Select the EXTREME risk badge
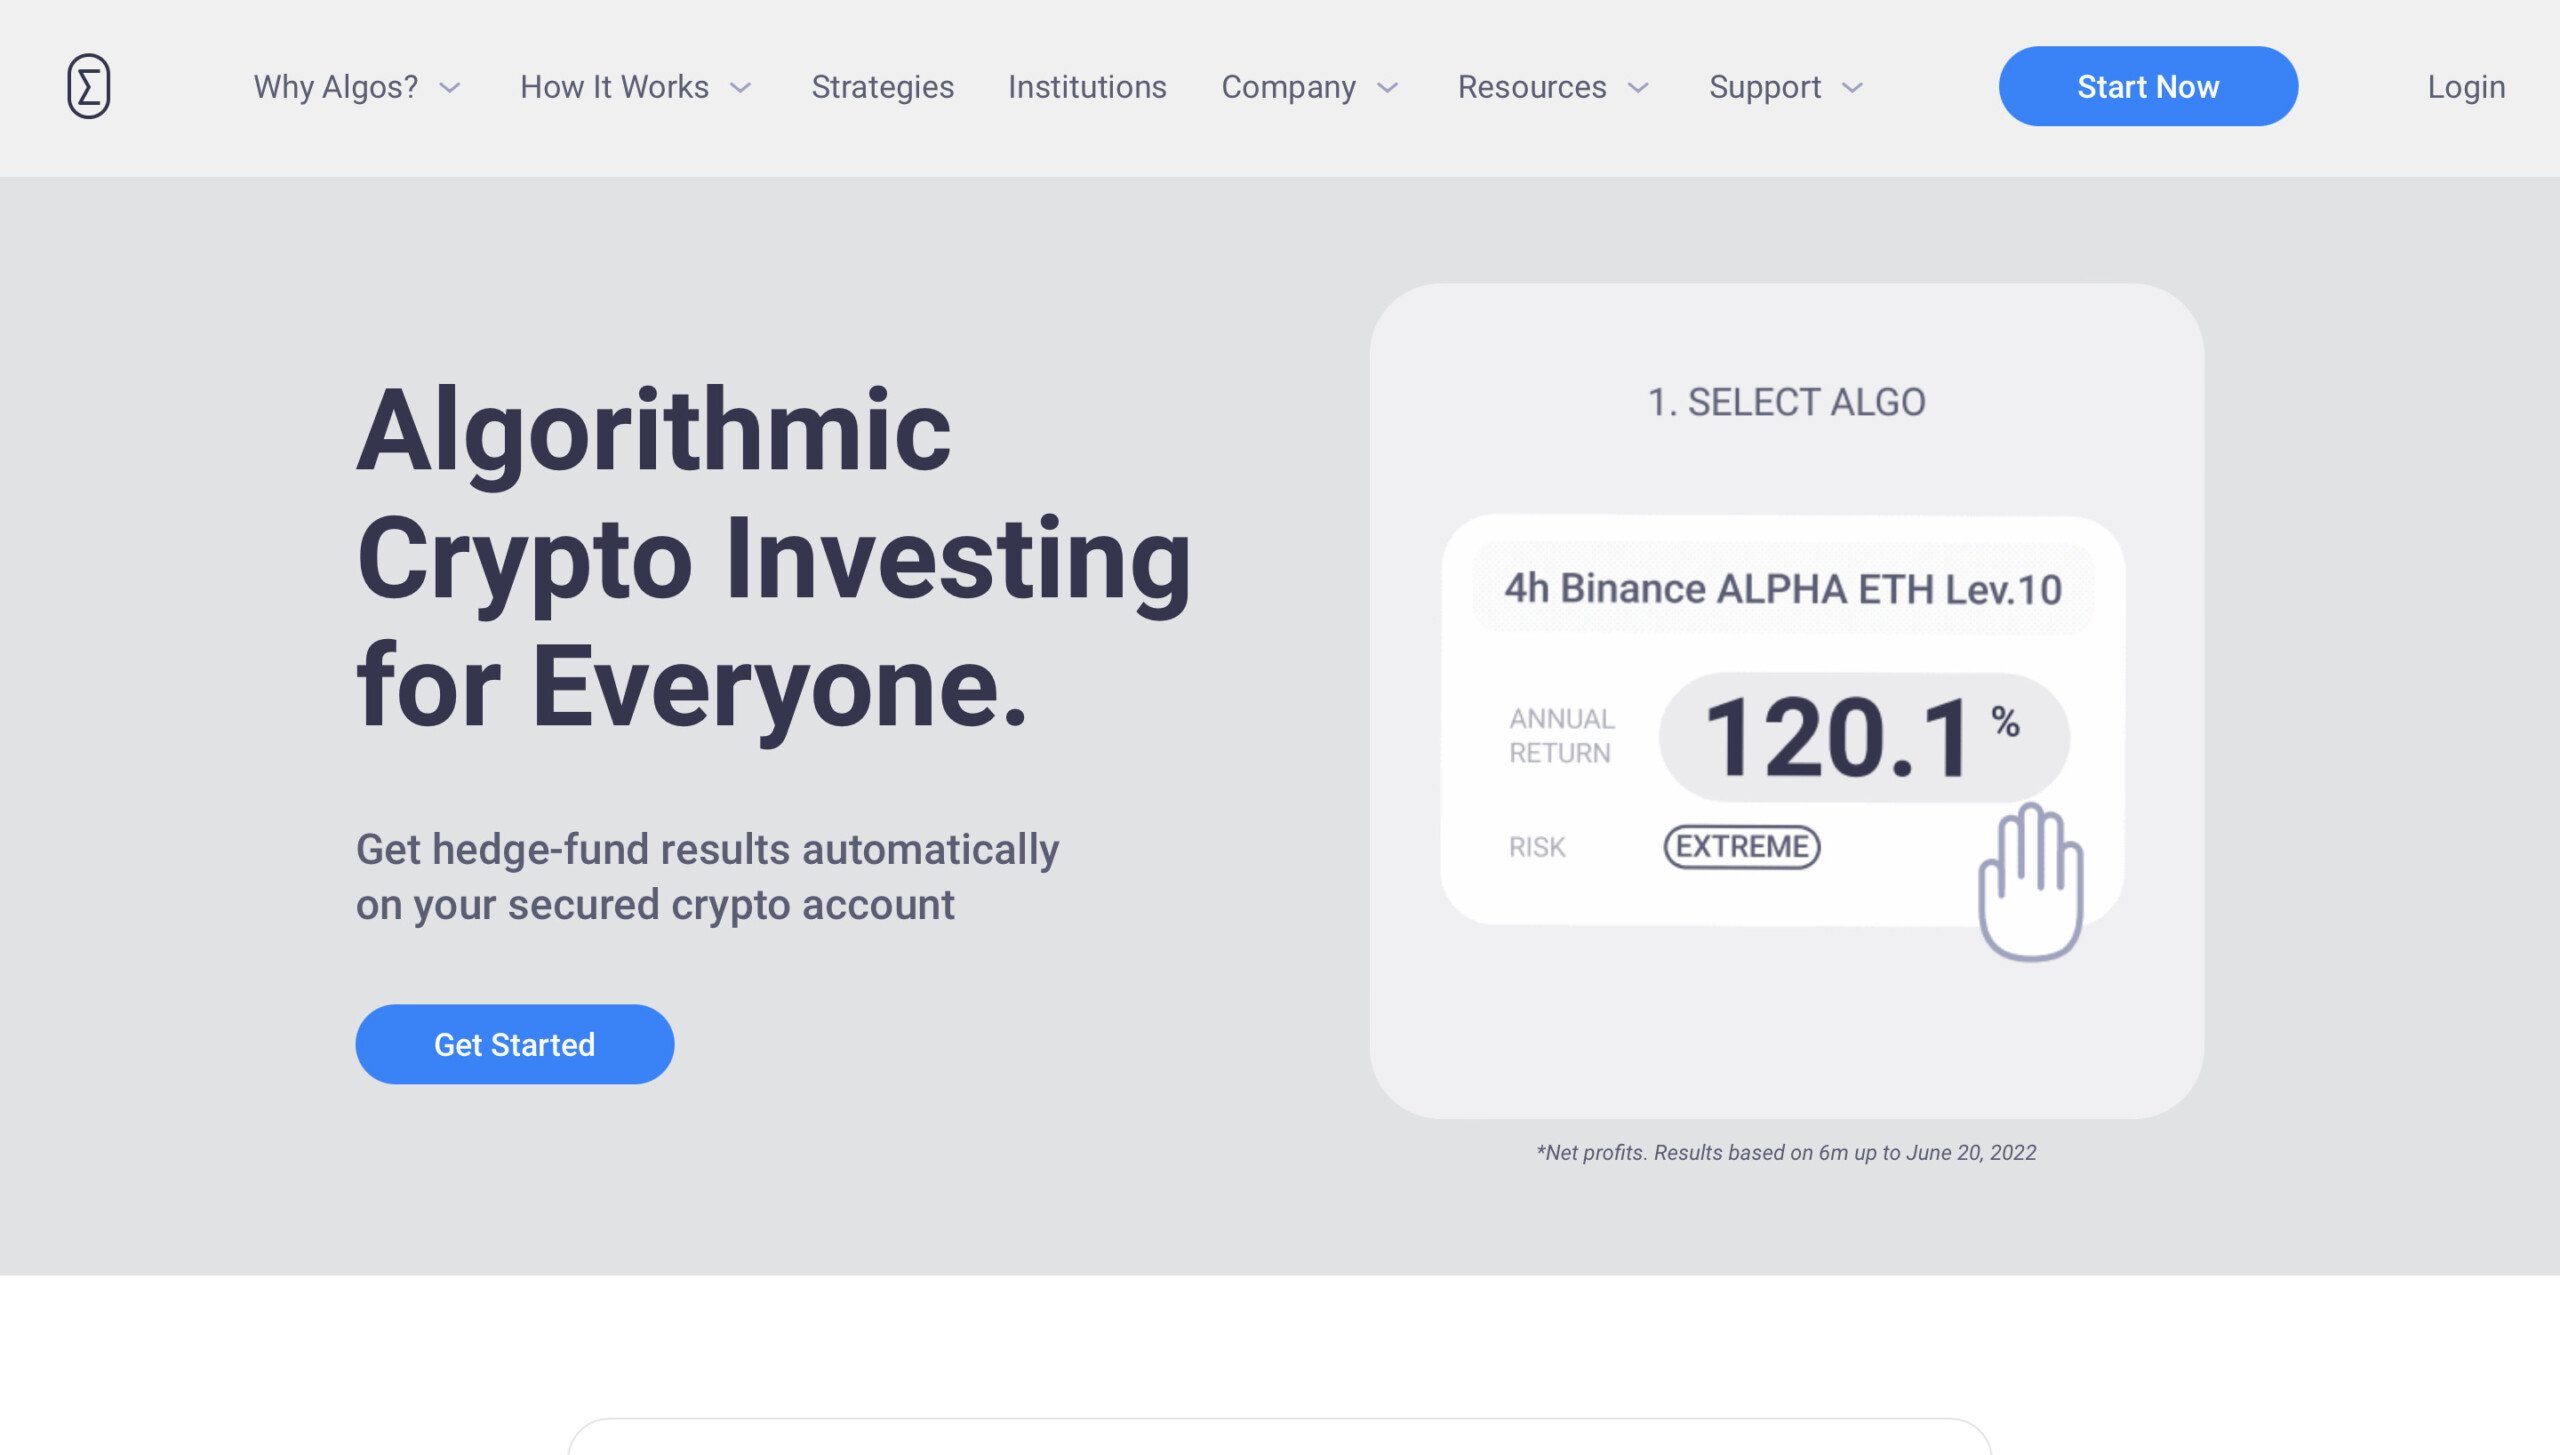The height and width of the screenshot is (1455, 2560). 1741,847
